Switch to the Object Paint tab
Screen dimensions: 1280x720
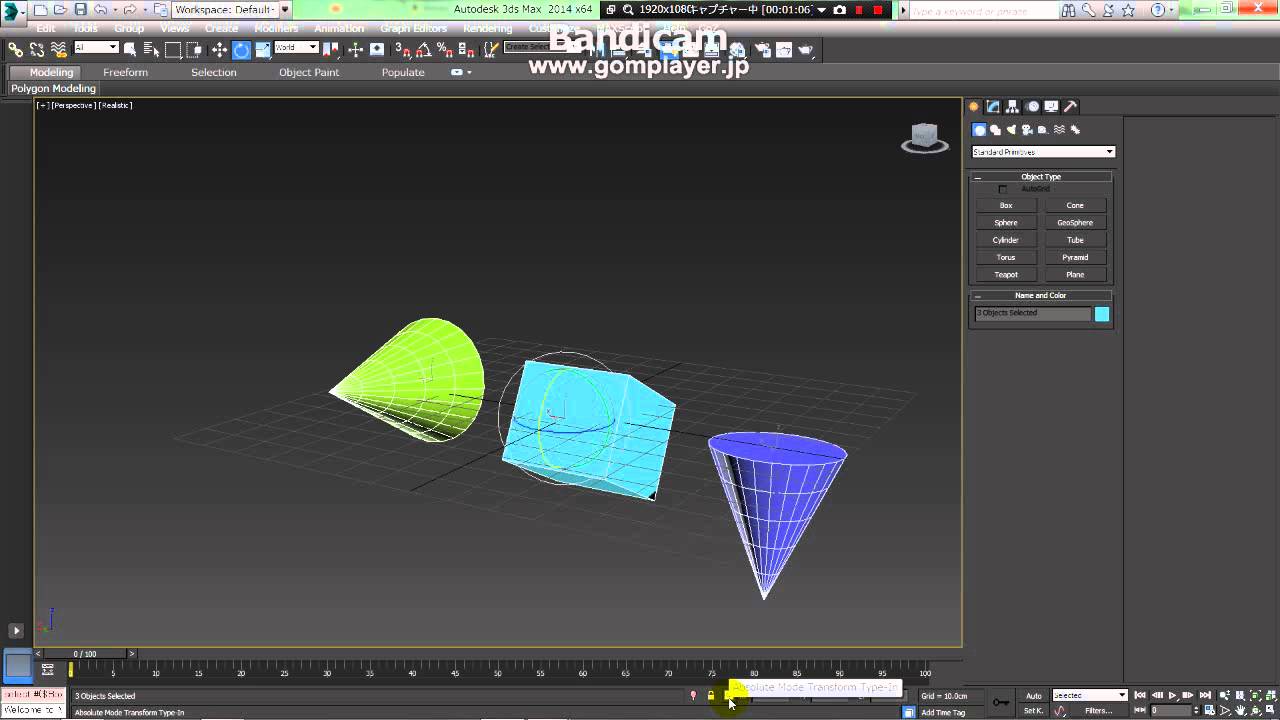pos(309,72)
